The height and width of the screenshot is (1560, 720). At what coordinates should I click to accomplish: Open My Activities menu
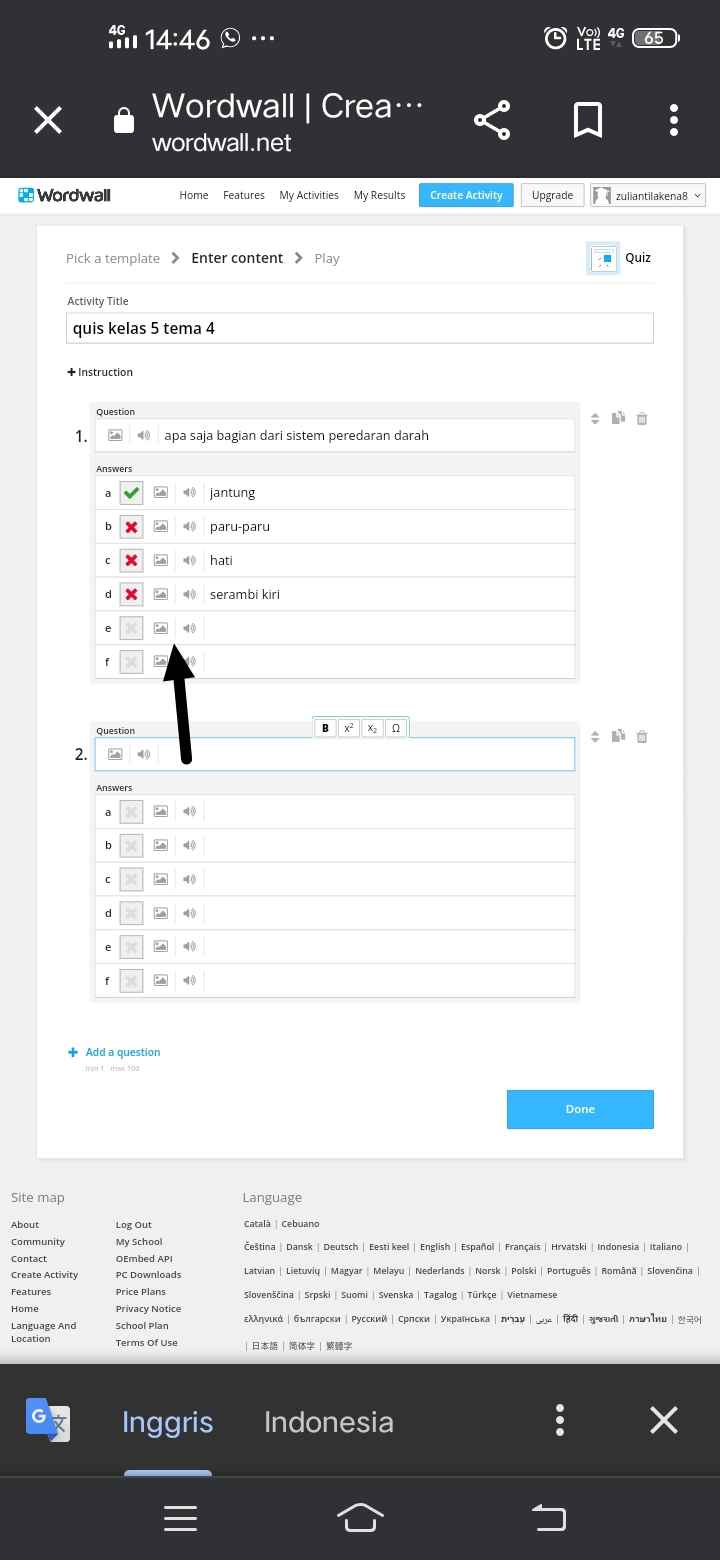click(x=309, y=195)
